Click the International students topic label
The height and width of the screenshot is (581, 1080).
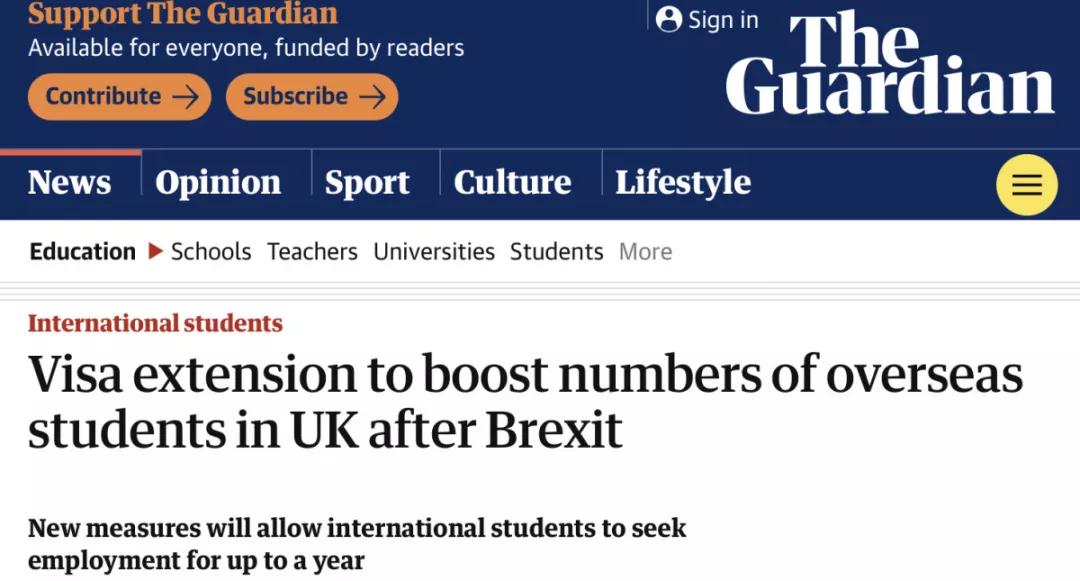coord(155,323)
